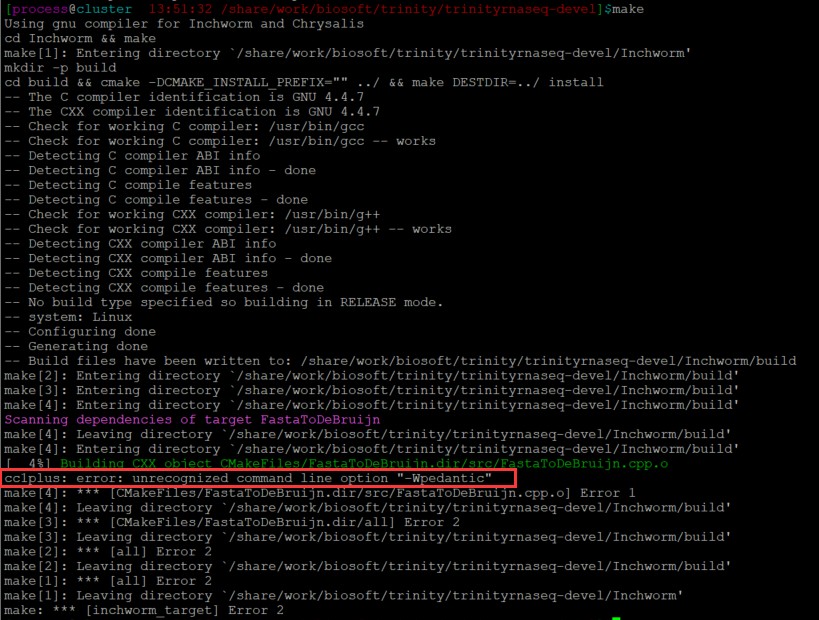The height and width of the screenshot is (620, 819).
Task: Click the typed 'make' command at the prompt
Action: click(x=627, y=9)
